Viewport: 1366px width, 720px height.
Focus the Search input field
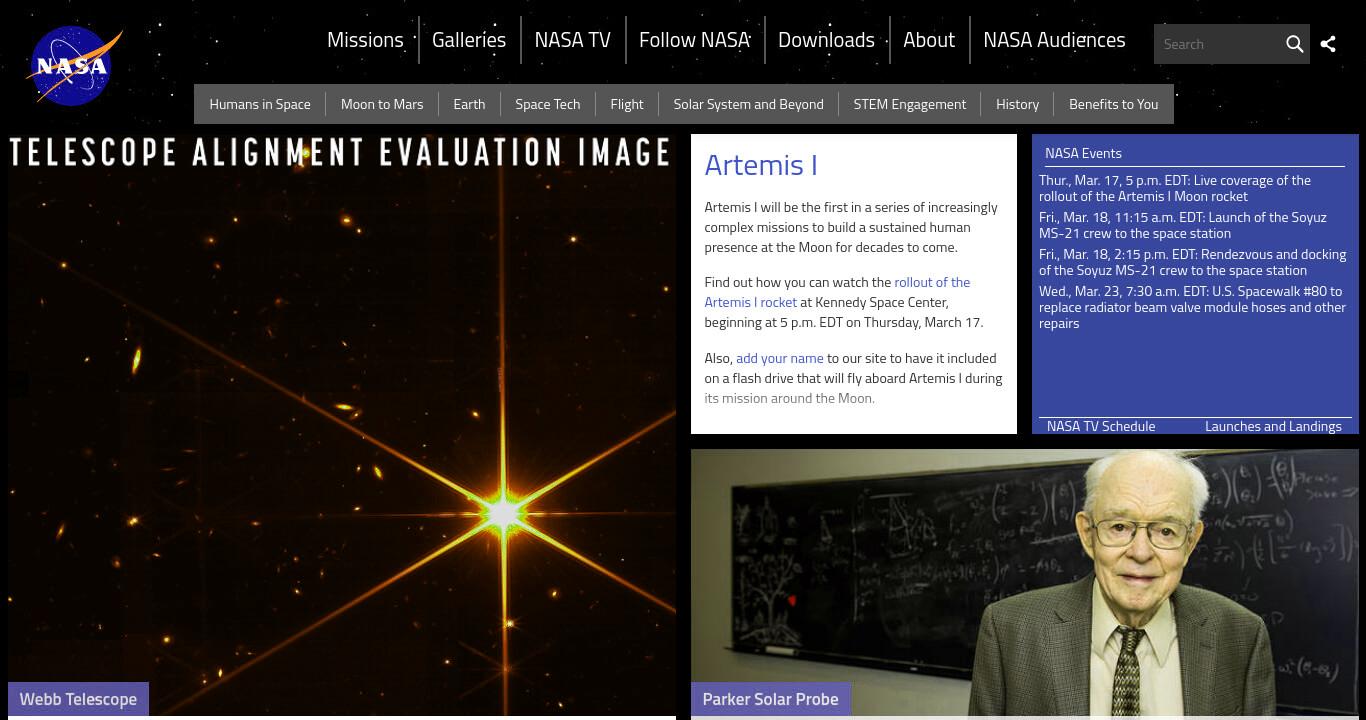point(1218,44)
